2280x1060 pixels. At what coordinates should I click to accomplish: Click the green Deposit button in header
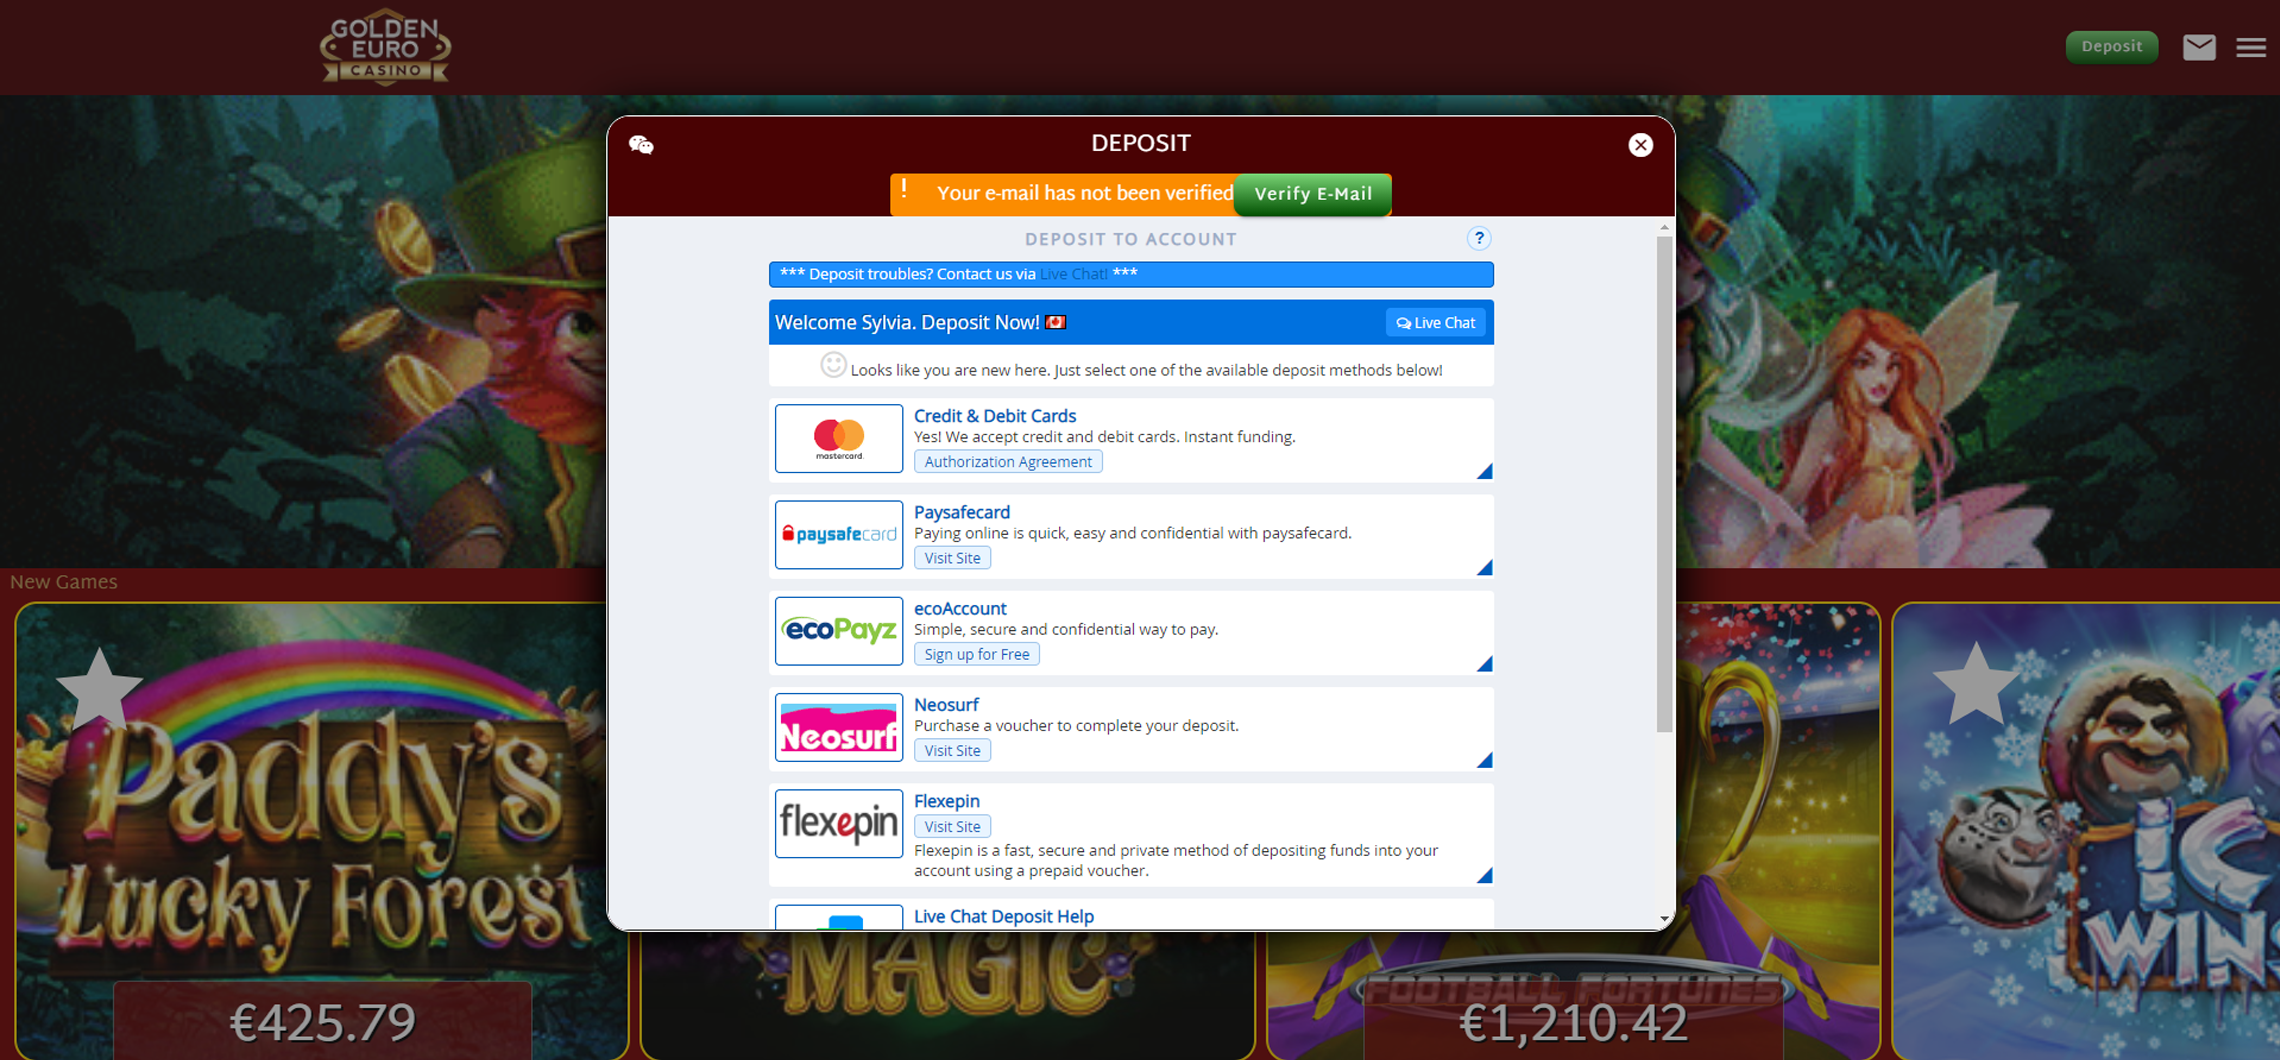[x=2112, y=46]
